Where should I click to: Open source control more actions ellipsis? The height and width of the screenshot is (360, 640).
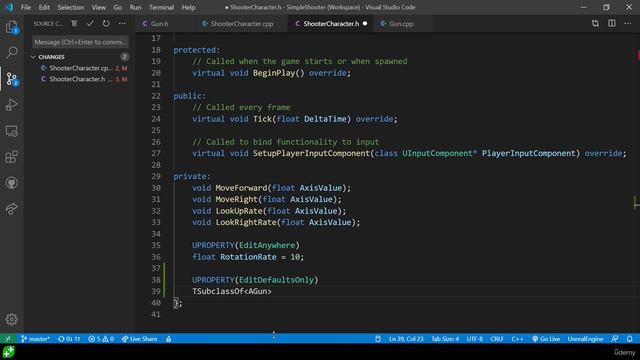click(122, 24)
